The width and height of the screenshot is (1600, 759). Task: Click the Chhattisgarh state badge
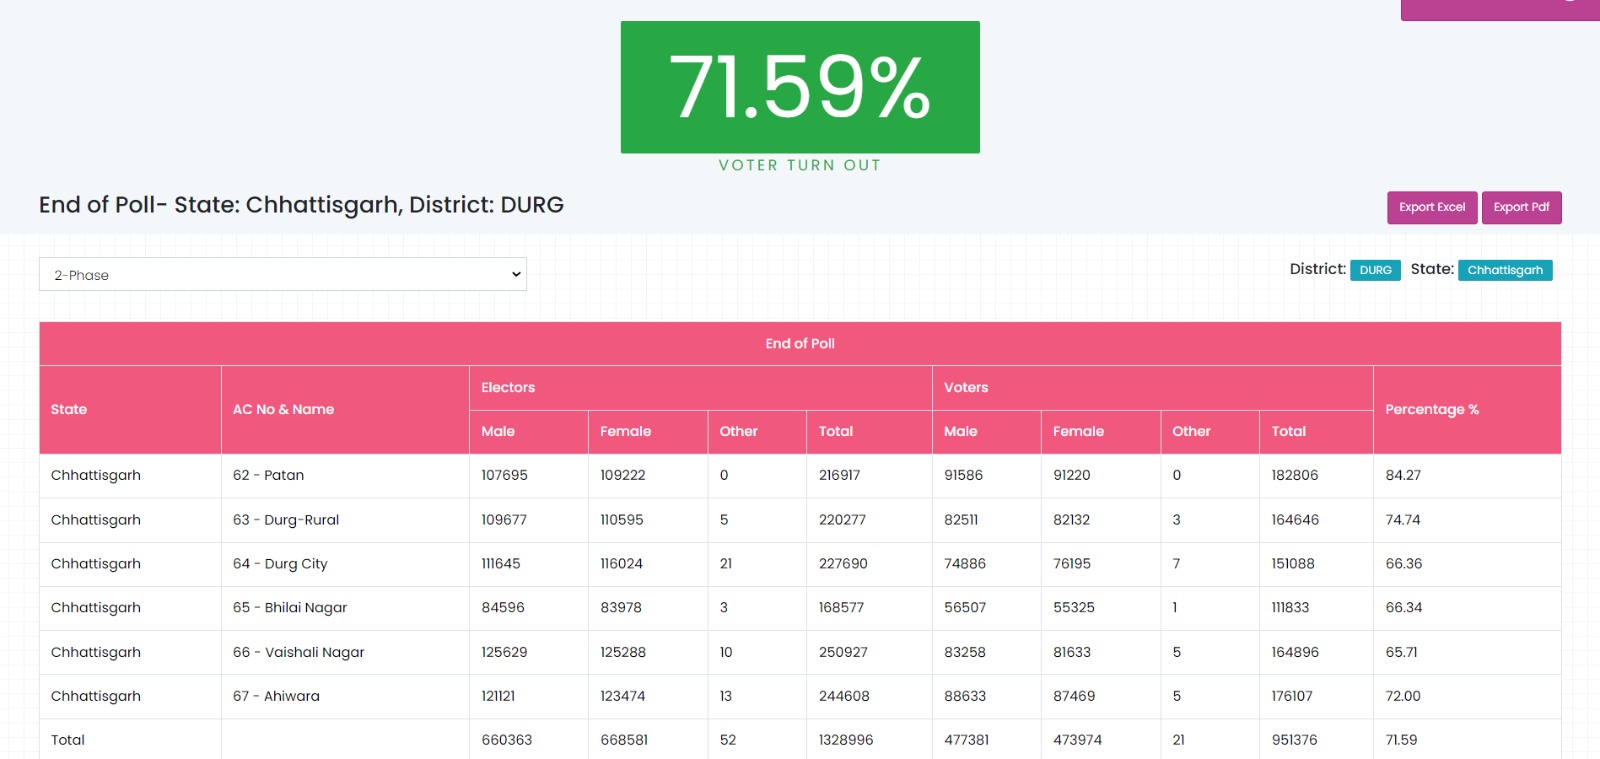coord(1505,270)
